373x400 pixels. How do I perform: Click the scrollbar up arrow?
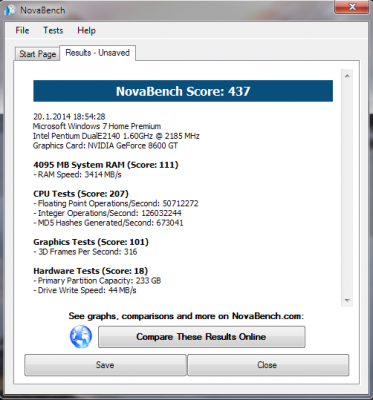(x=347, y=76)
